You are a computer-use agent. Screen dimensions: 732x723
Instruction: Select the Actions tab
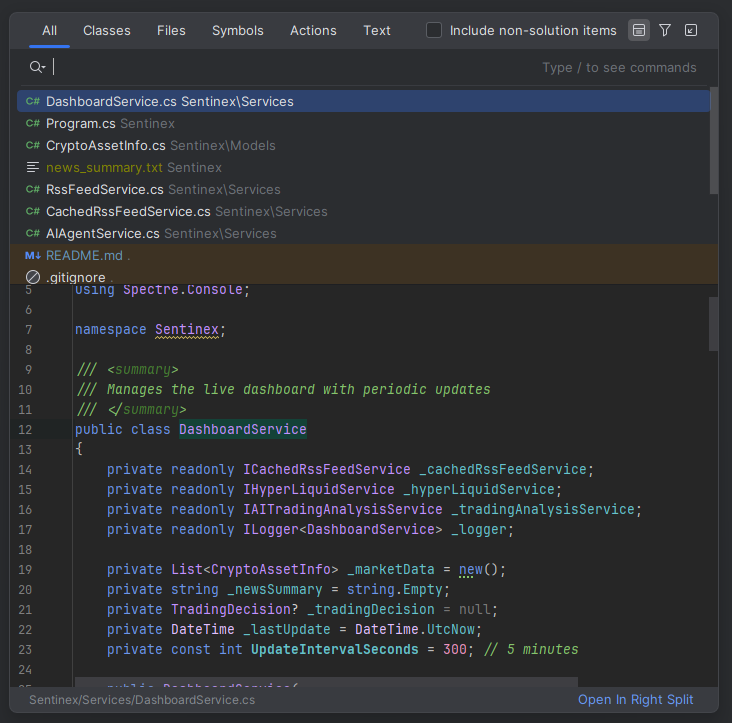[313, 30]
